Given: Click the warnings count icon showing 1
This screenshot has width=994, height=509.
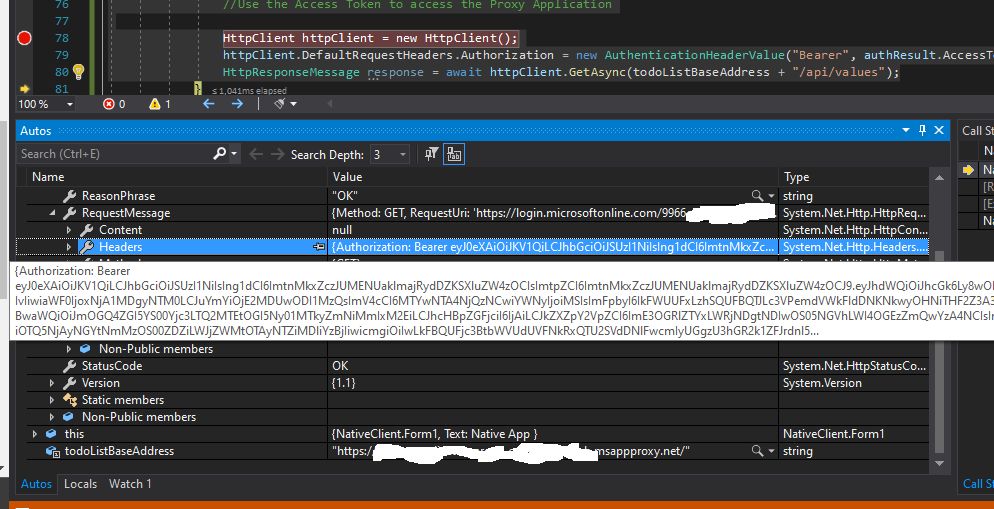Looking at the screenshot, I should pyautogui.click(x=155, y=104).
